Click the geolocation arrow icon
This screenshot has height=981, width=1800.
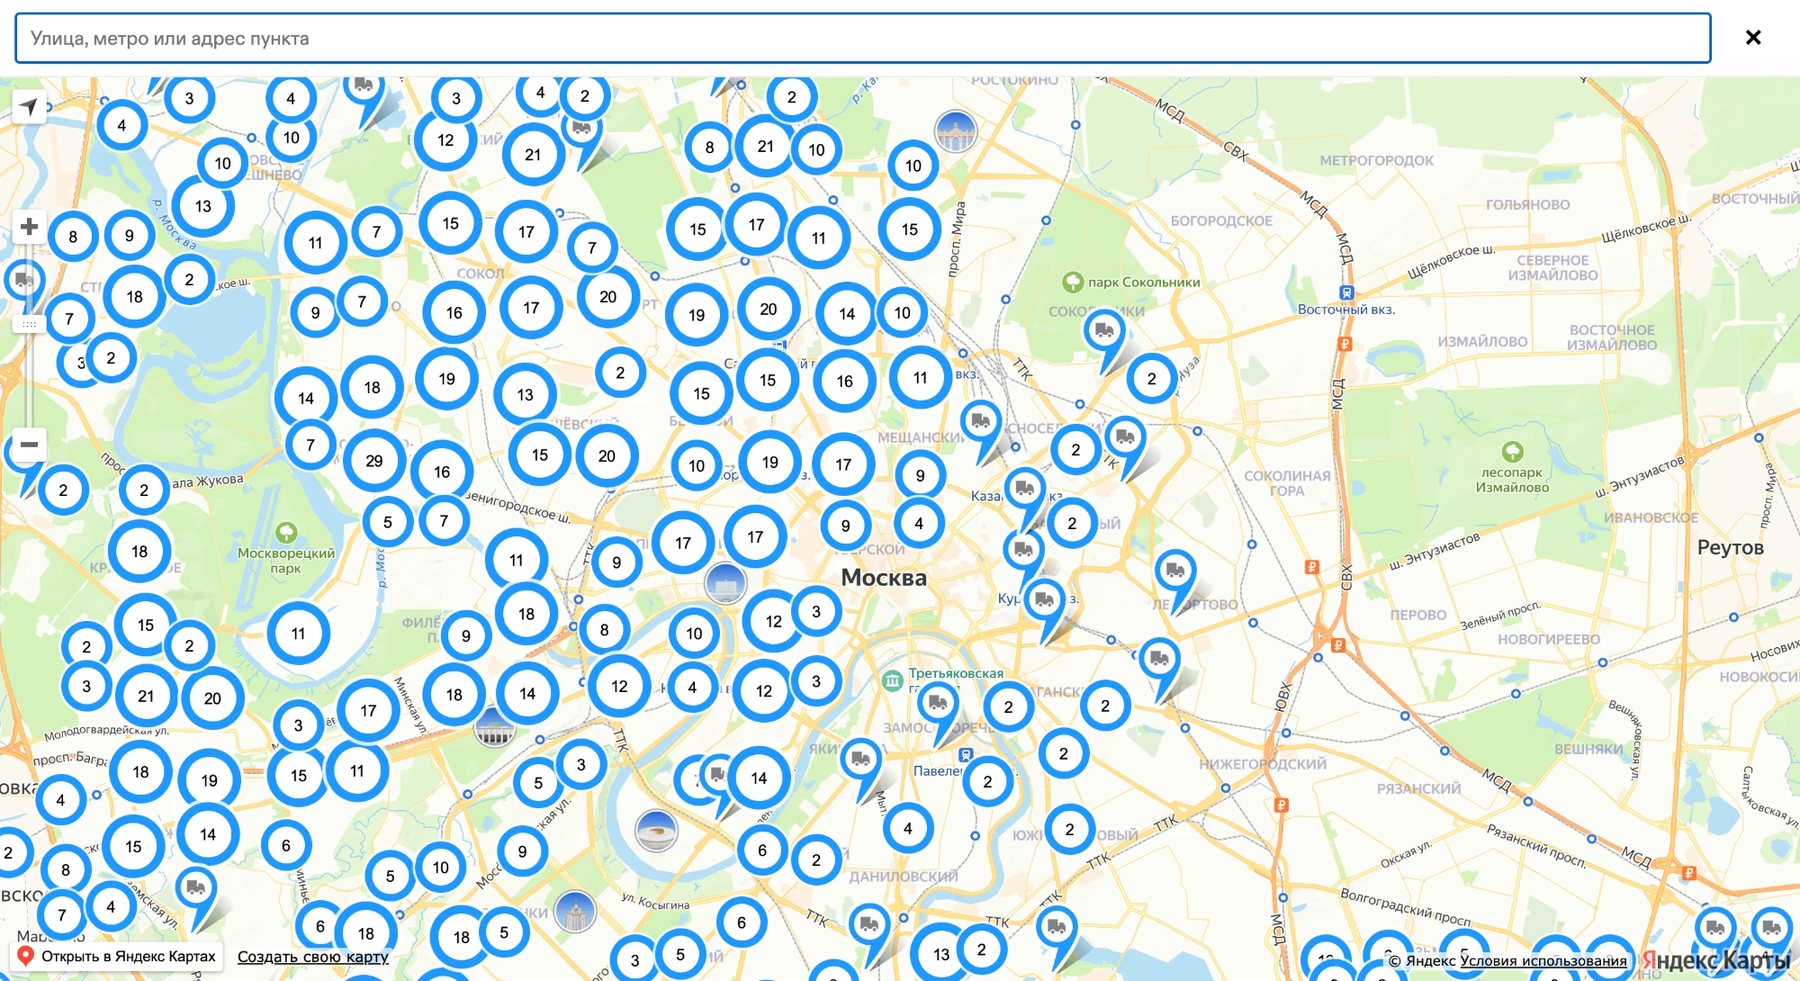(29, 107)
